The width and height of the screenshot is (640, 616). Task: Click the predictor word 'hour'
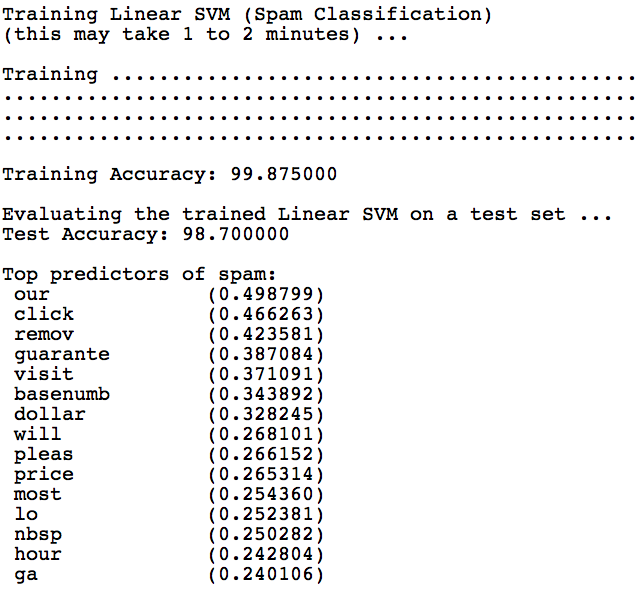pos(38,555)
